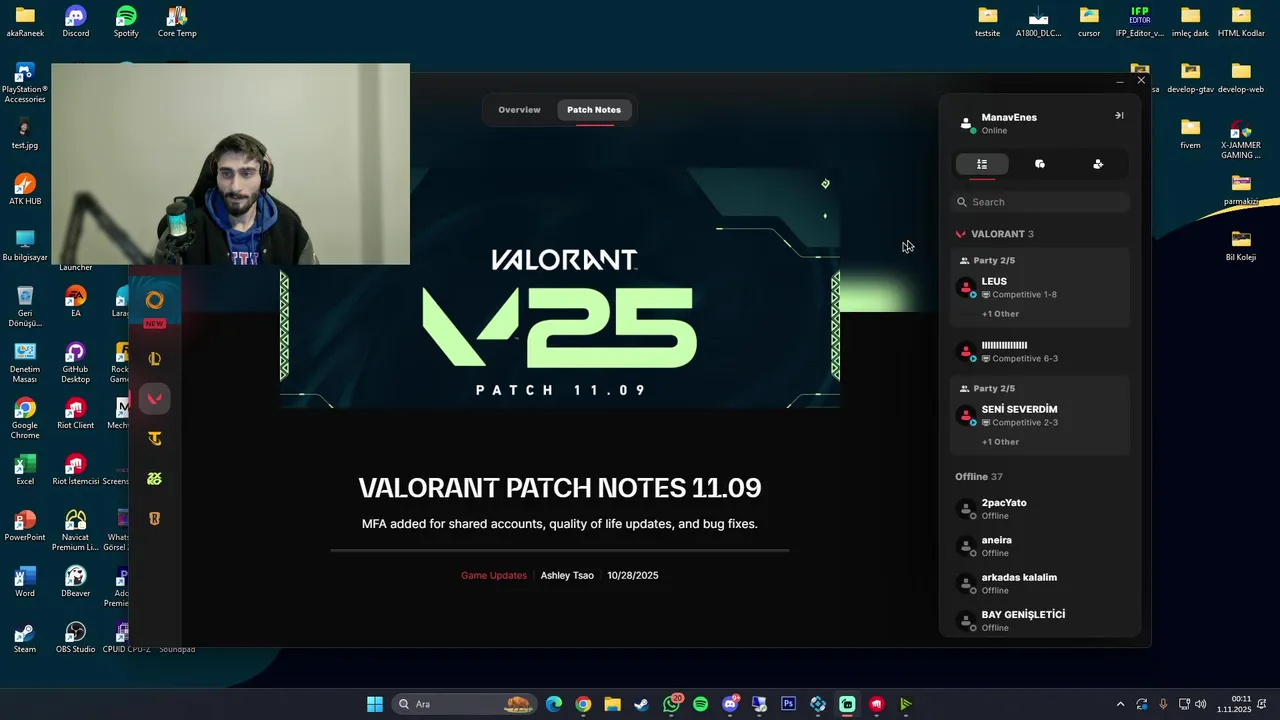The image size is (1280, 720).
Task: Open the Core Temp desktop shortcut
Action: [177, 21]
